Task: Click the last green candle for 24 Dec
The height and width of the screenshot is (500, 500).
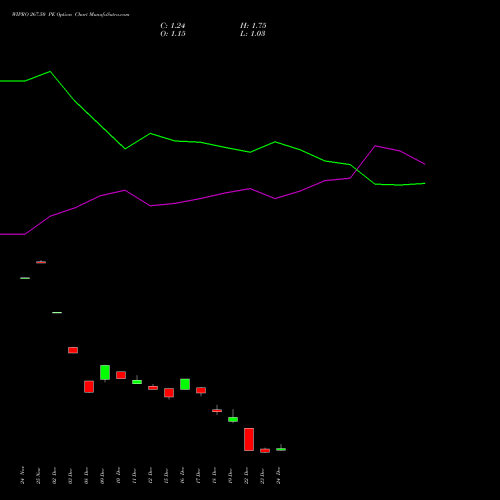Action: 281,449
